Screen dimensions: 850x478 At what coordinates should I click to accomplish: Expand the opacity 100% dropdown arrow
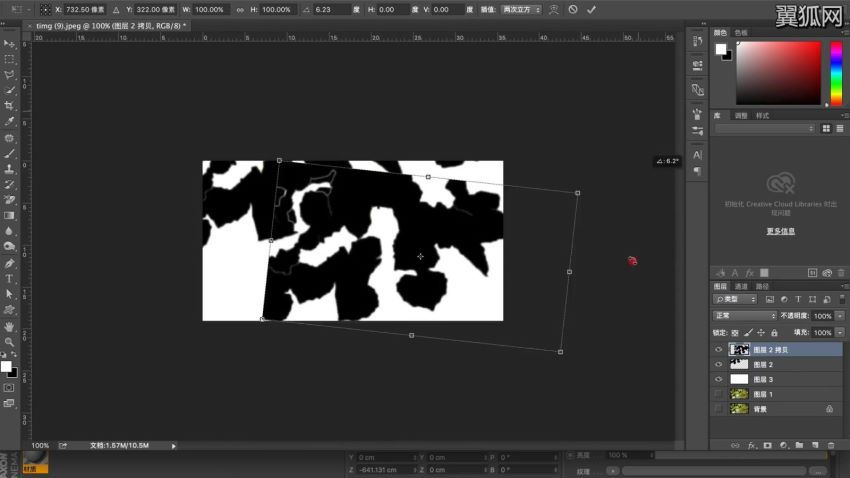[839, 316]
